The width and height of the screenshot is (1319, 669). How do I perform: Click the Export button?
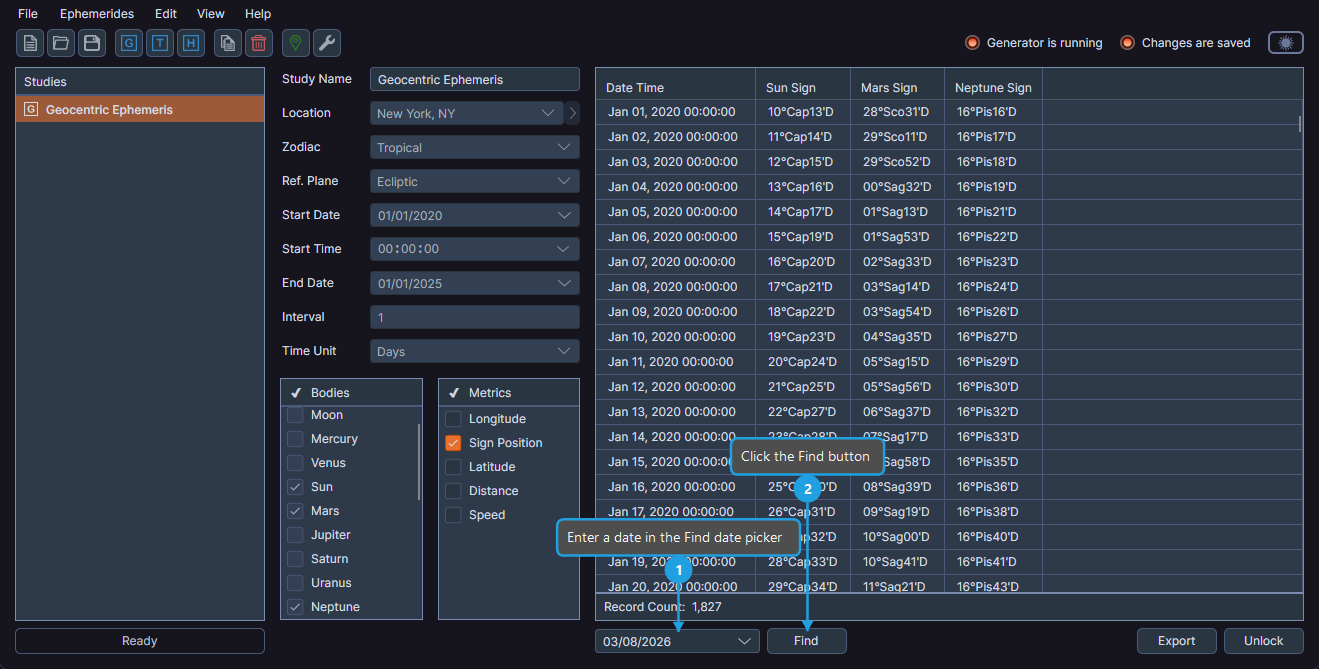1176,641
